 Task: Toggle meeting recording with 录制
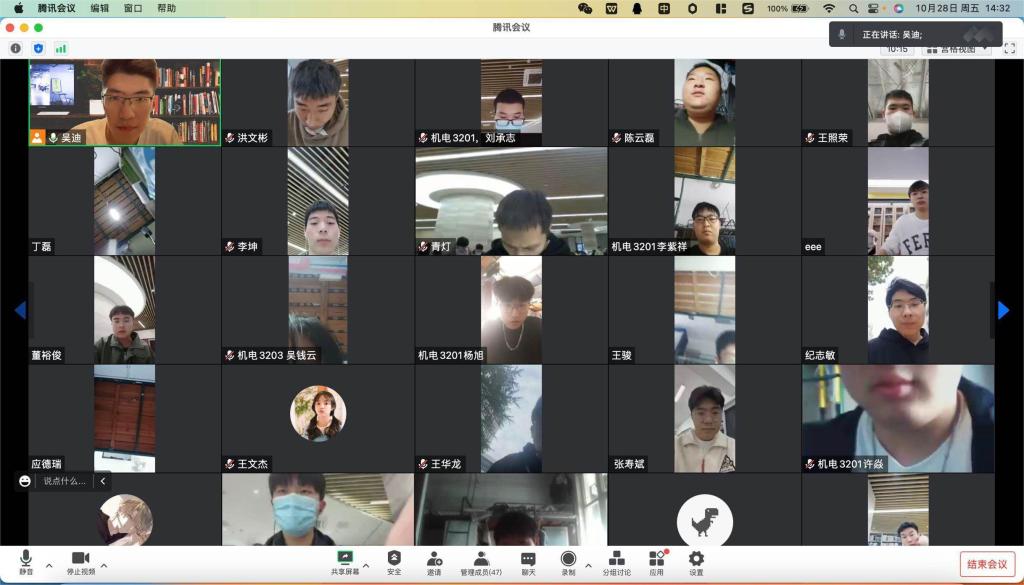568,562
